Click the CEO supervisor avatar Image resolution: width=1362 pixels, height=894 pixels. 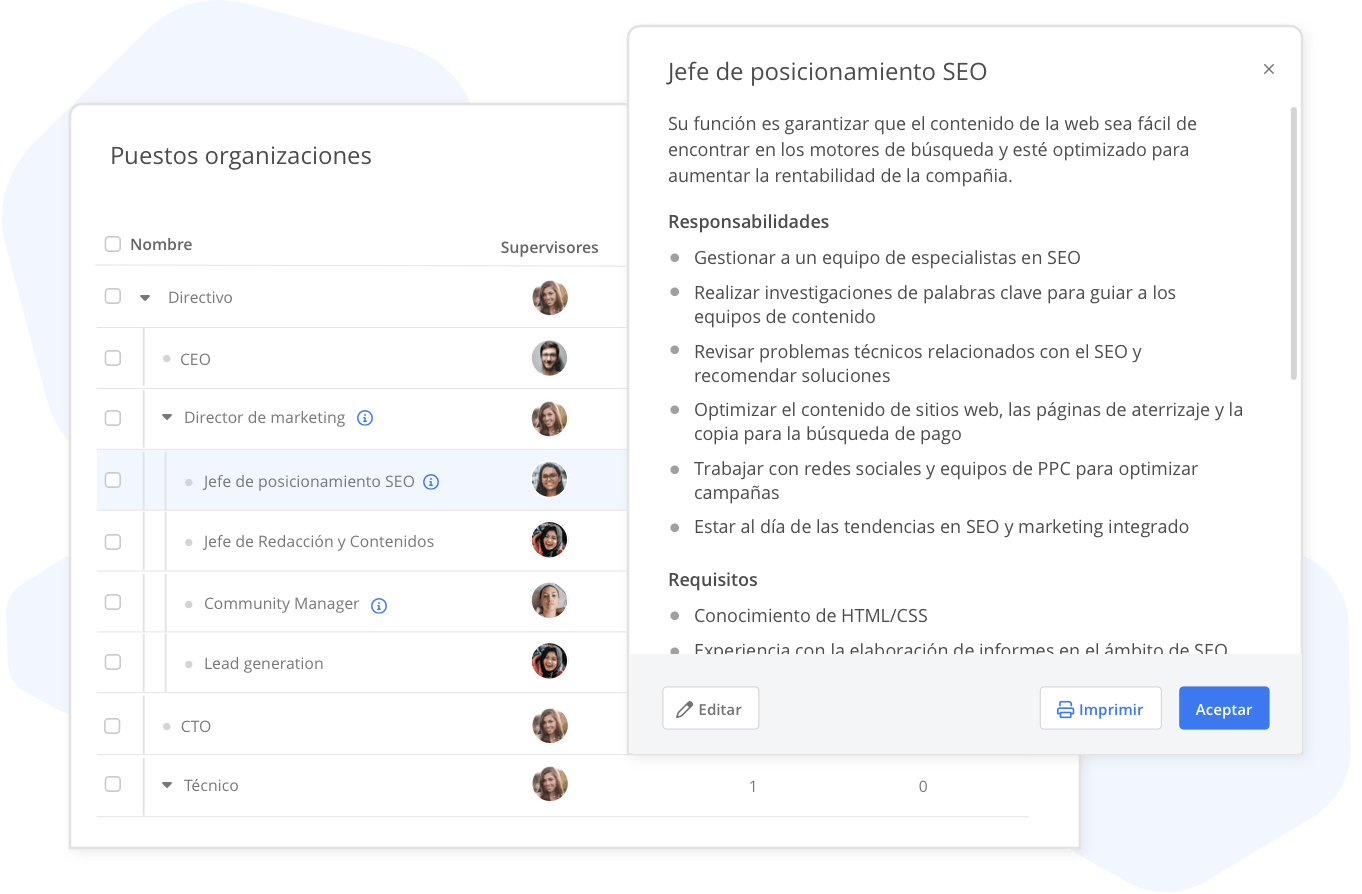[549, 358]
